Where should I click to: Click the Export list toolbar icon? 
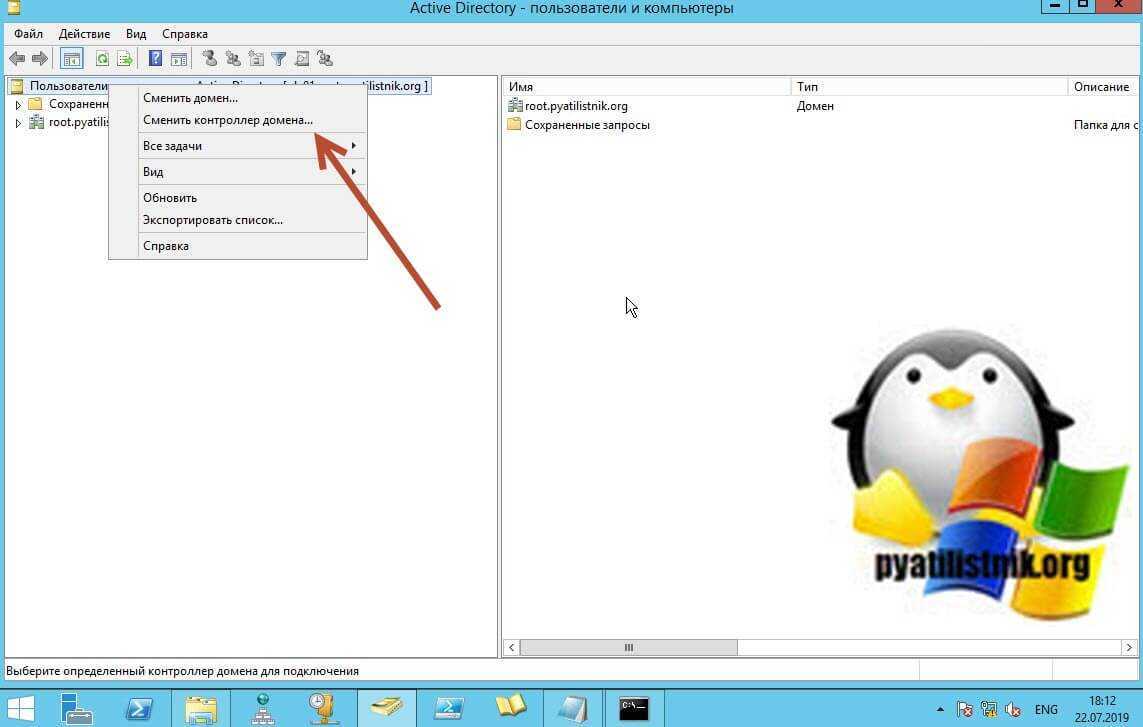pos(125,59)
